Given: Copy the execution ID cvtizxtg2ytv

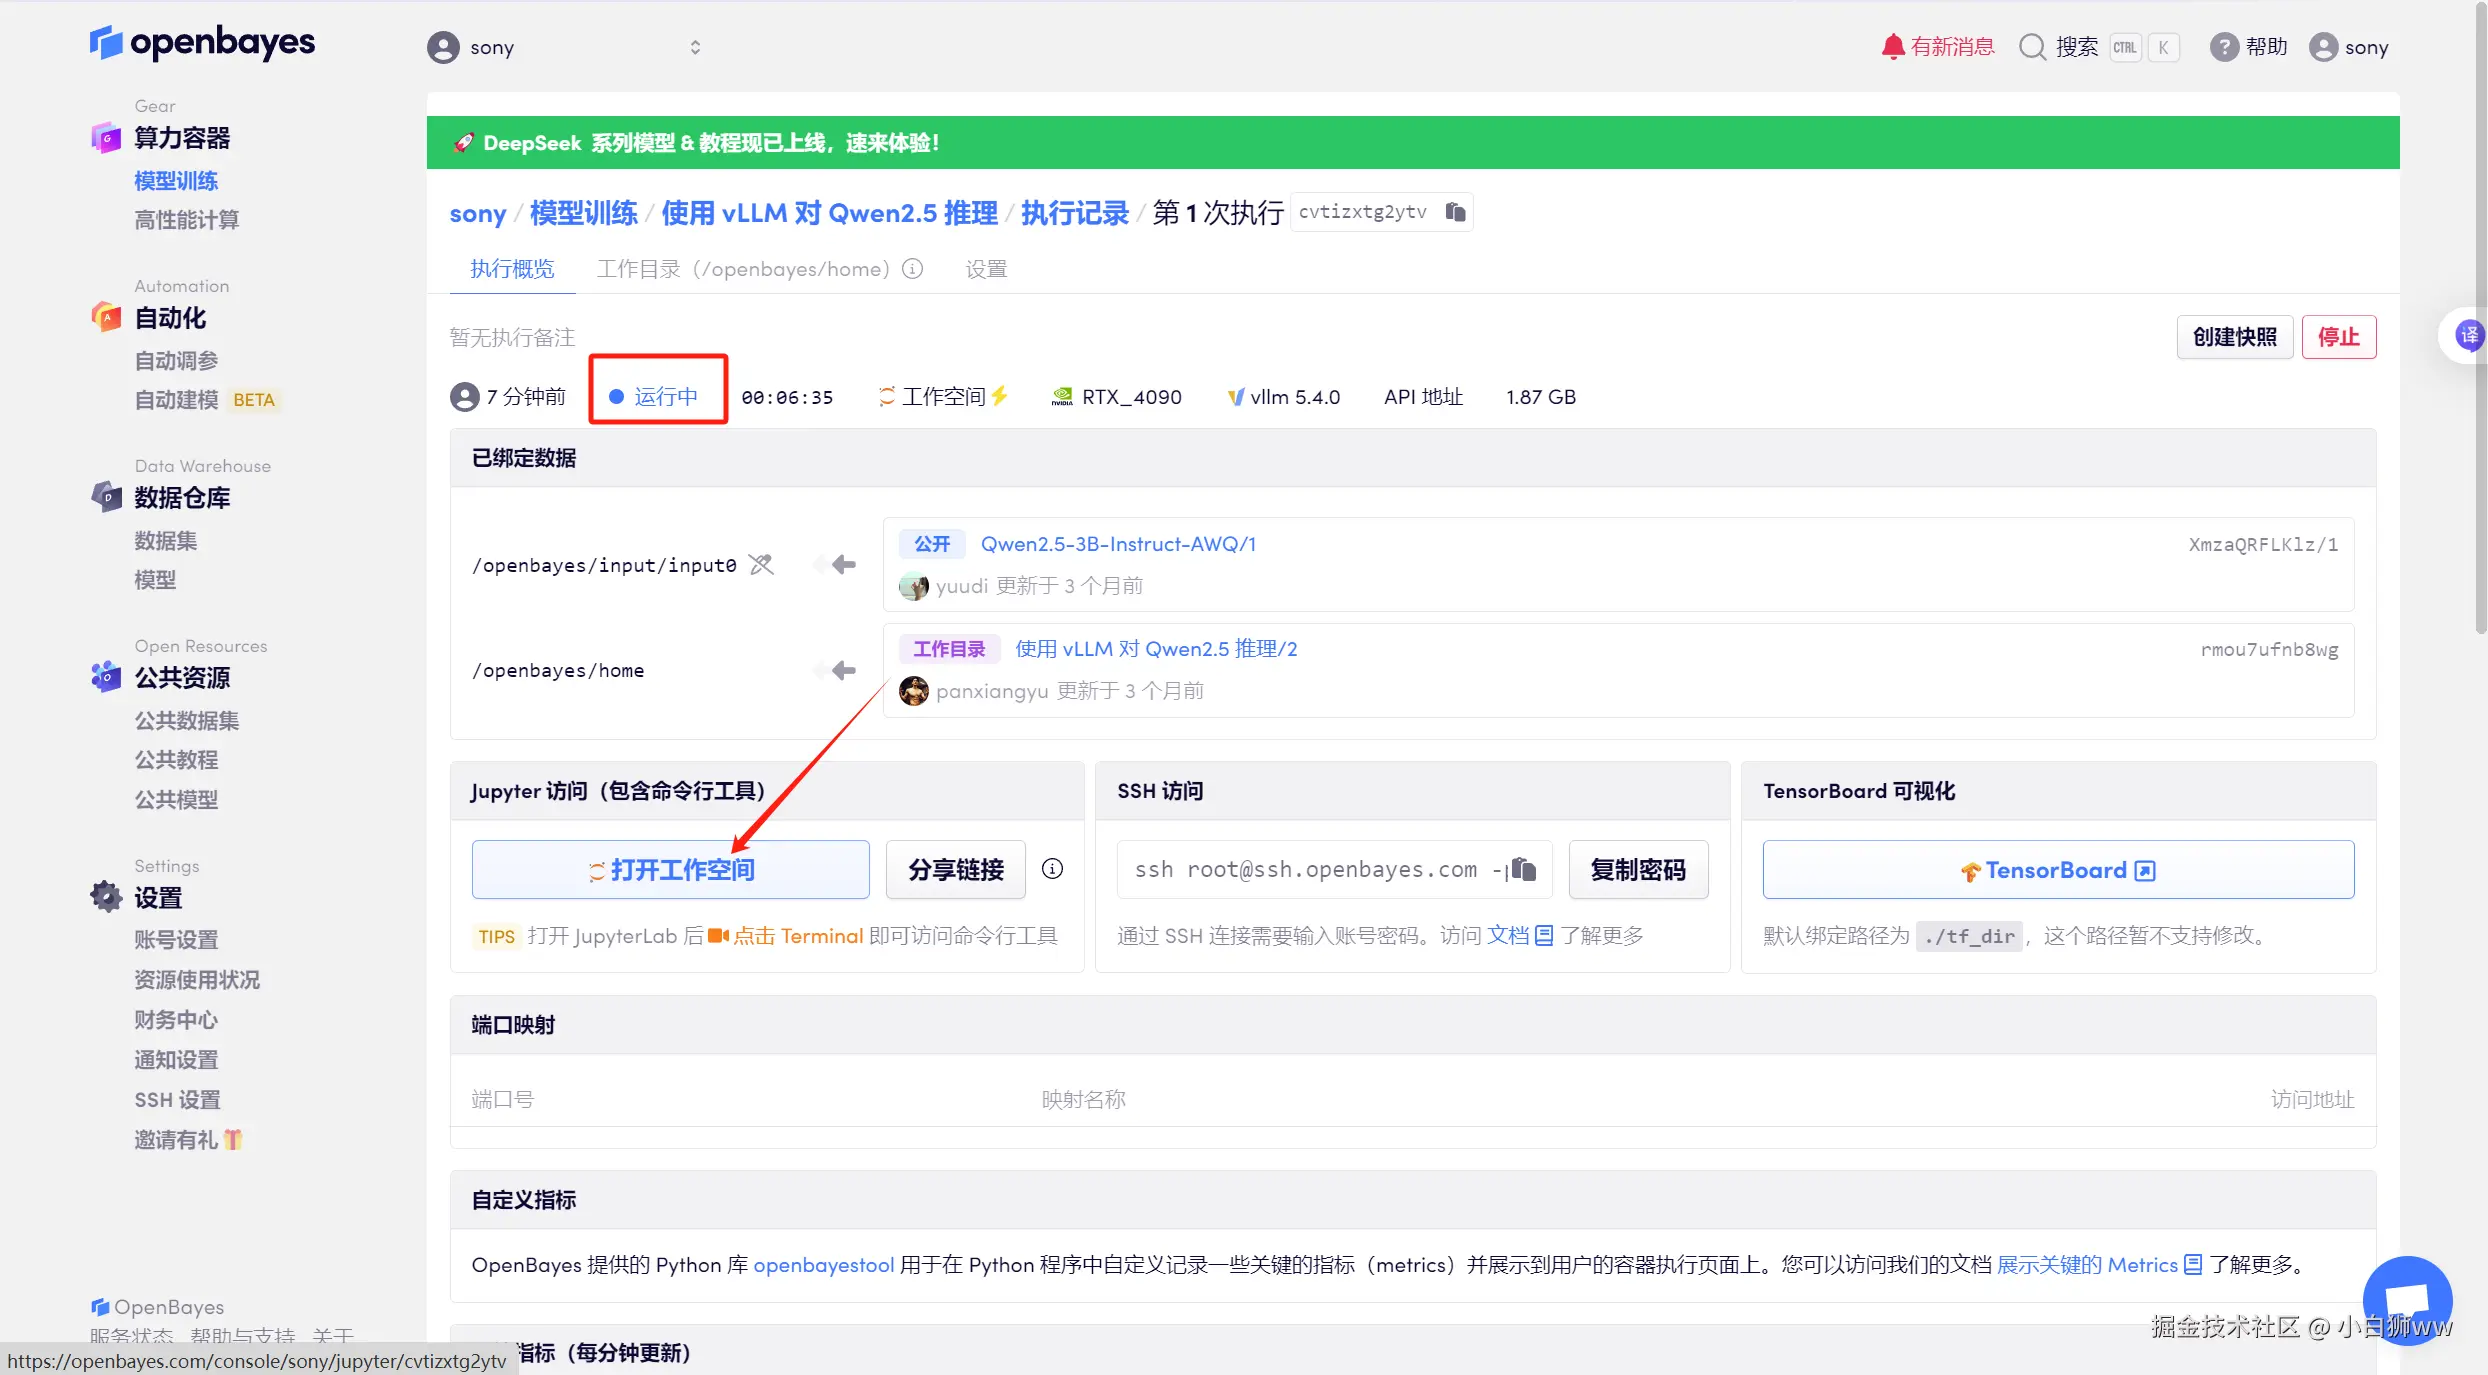Looking at the screenshot, I should (1455, 212).
